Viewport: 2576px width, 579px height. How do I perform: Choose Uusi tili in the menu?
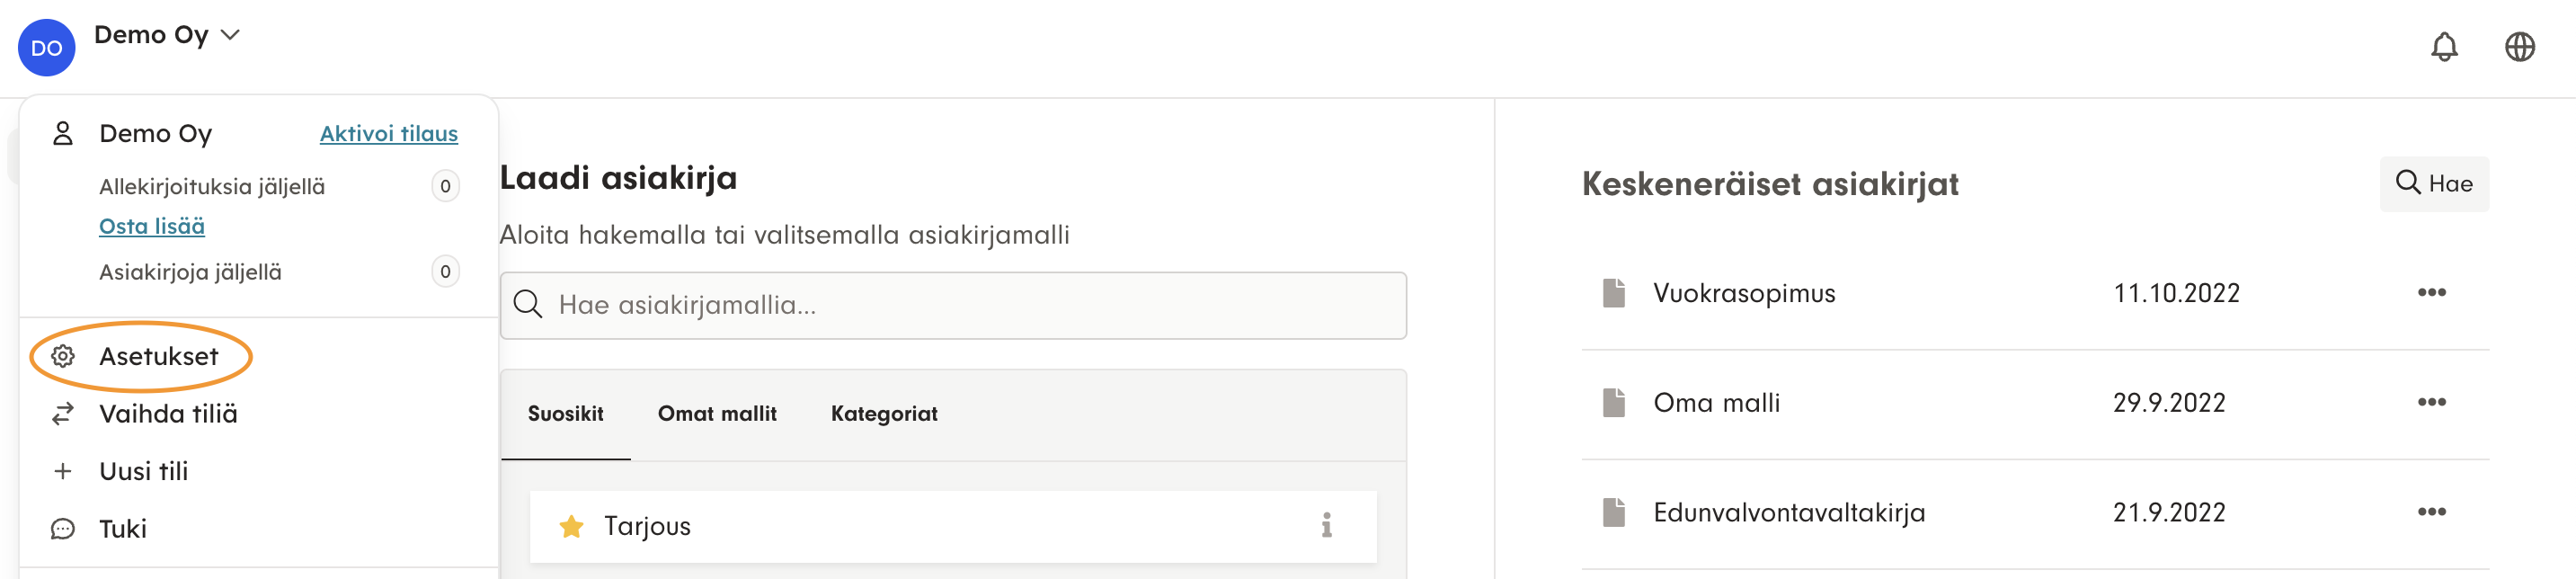pos(143,471)
